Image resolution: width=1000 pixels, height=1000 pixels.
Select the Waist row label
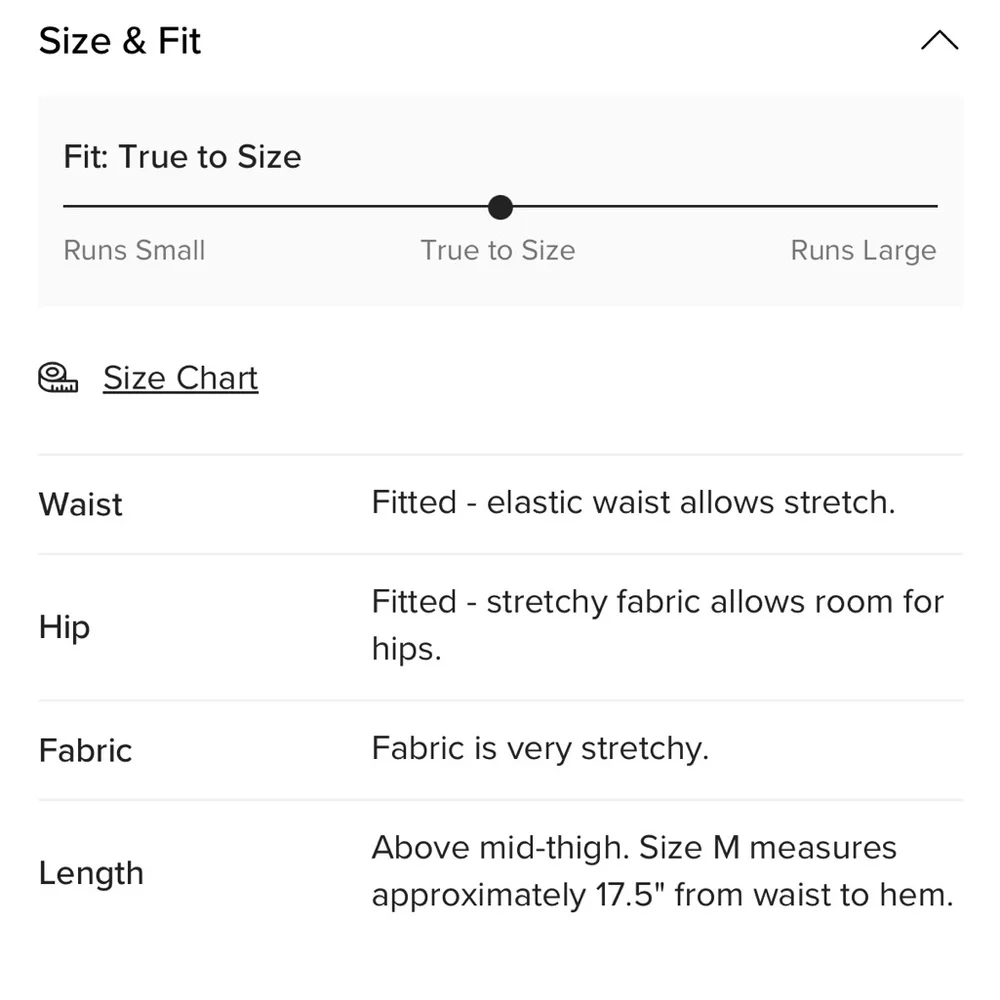tap(80, 504)
